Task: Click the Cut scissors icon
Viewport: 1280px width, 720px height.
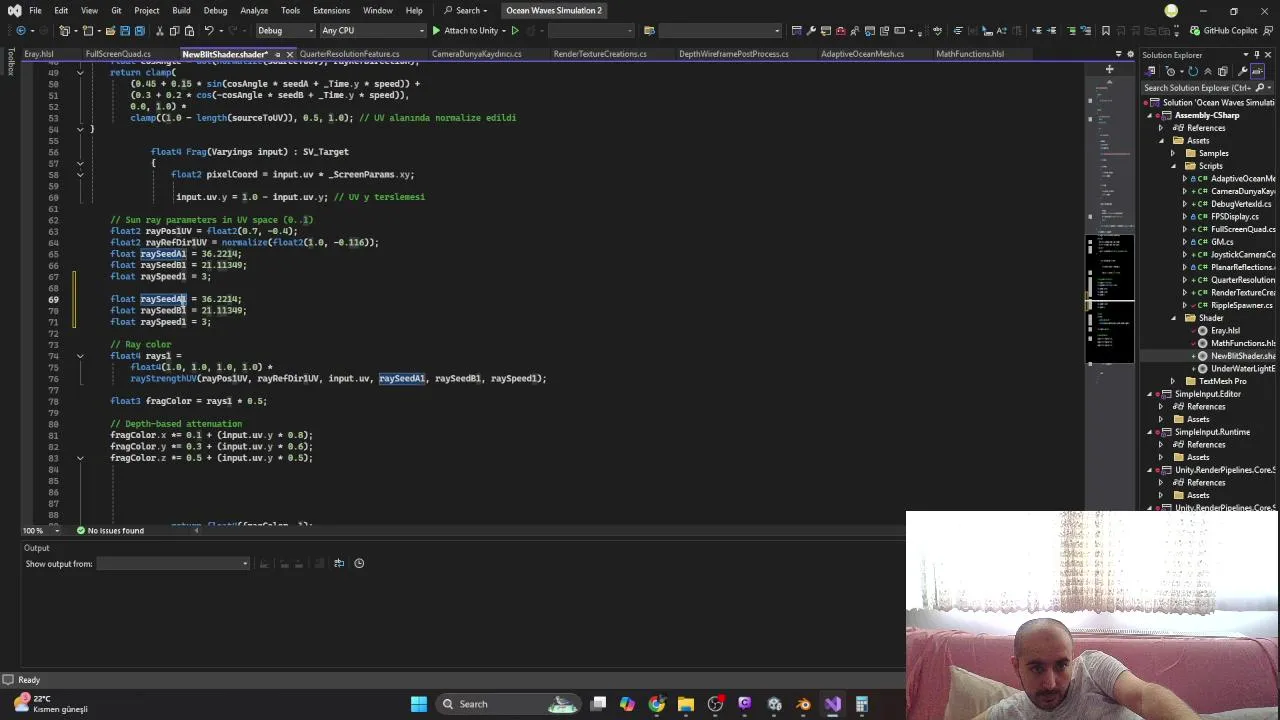Action: click(x=160, y=31)
